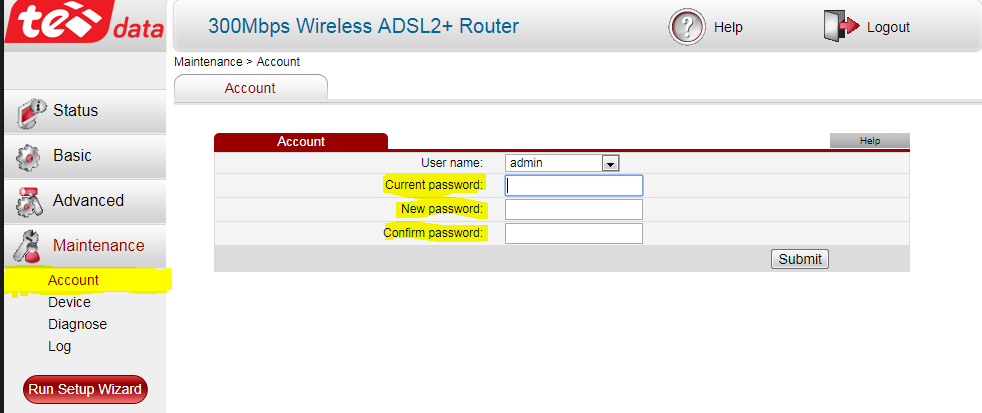The height and width of the screenshot is (413, 982).
Task: Click the Help question mark icon
Action: point(687,27)
